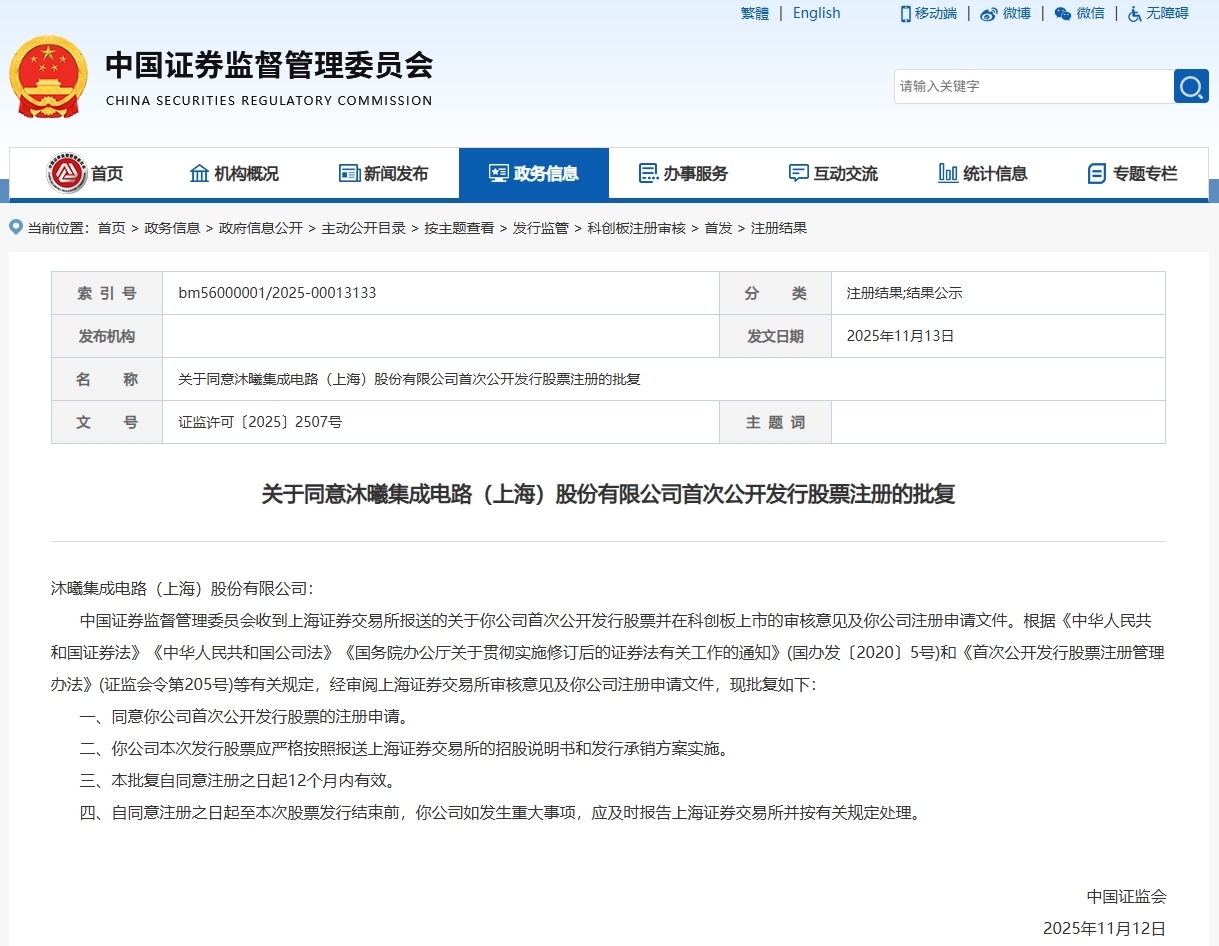
Task: Click the bold article headline
Action: (608, 494)
